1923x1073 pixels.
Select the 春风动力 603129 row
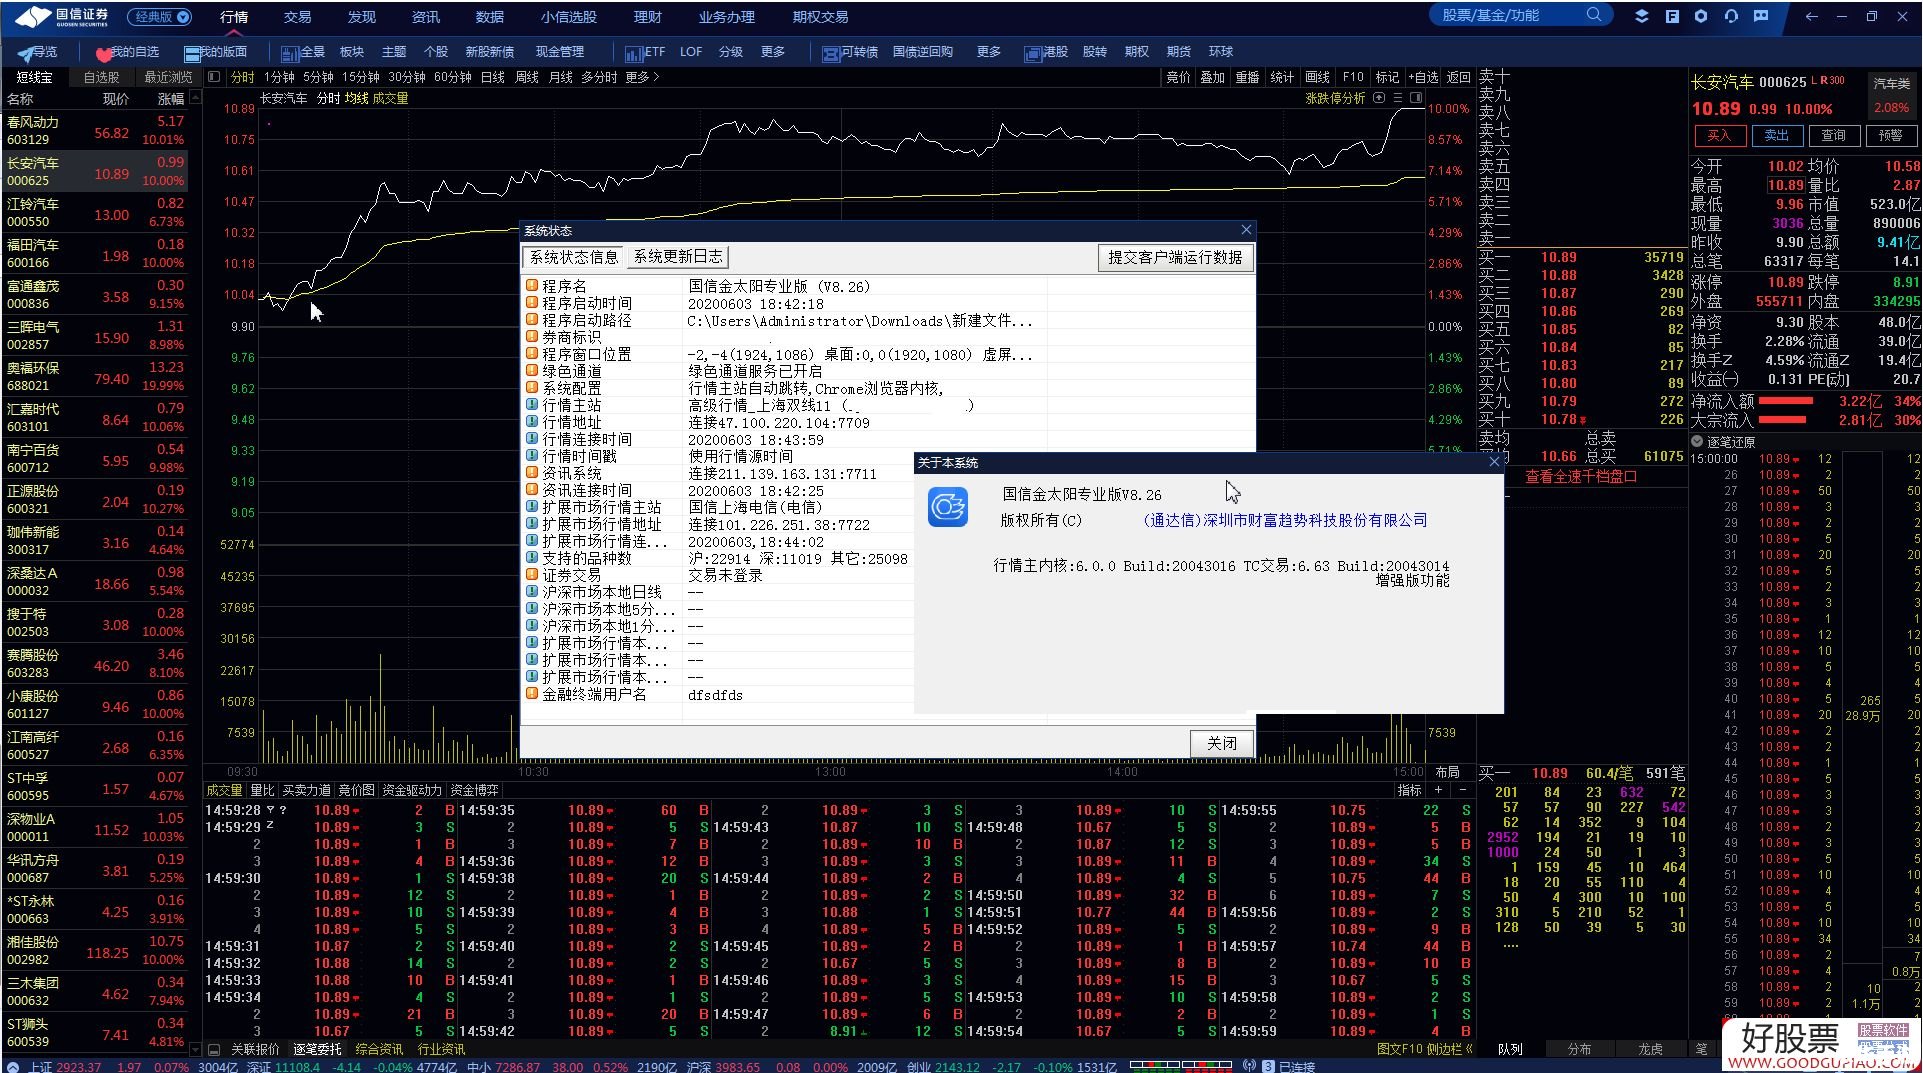(x=95, y=130)
